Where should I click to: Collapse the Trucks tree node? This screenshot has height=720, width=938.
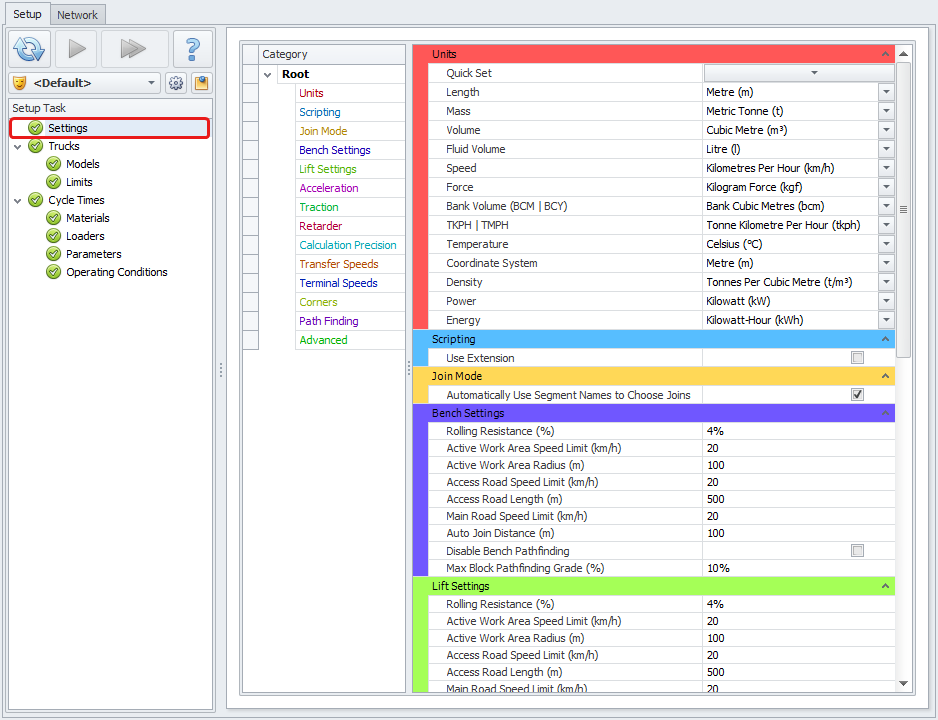point(20,146)
